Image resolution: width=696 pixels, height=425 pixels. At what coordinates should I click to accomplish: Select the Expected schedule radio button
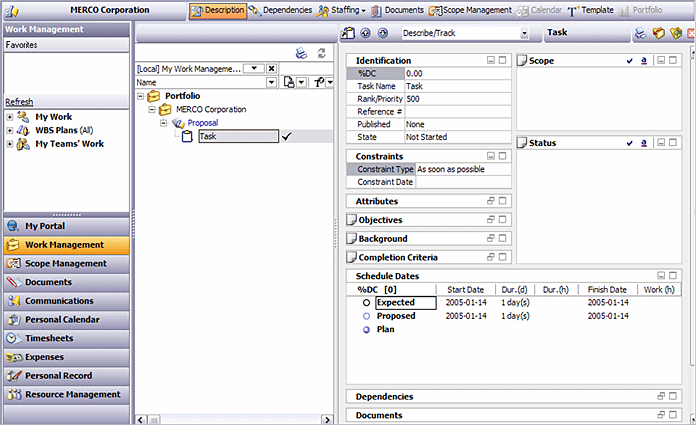pos(366,303)
